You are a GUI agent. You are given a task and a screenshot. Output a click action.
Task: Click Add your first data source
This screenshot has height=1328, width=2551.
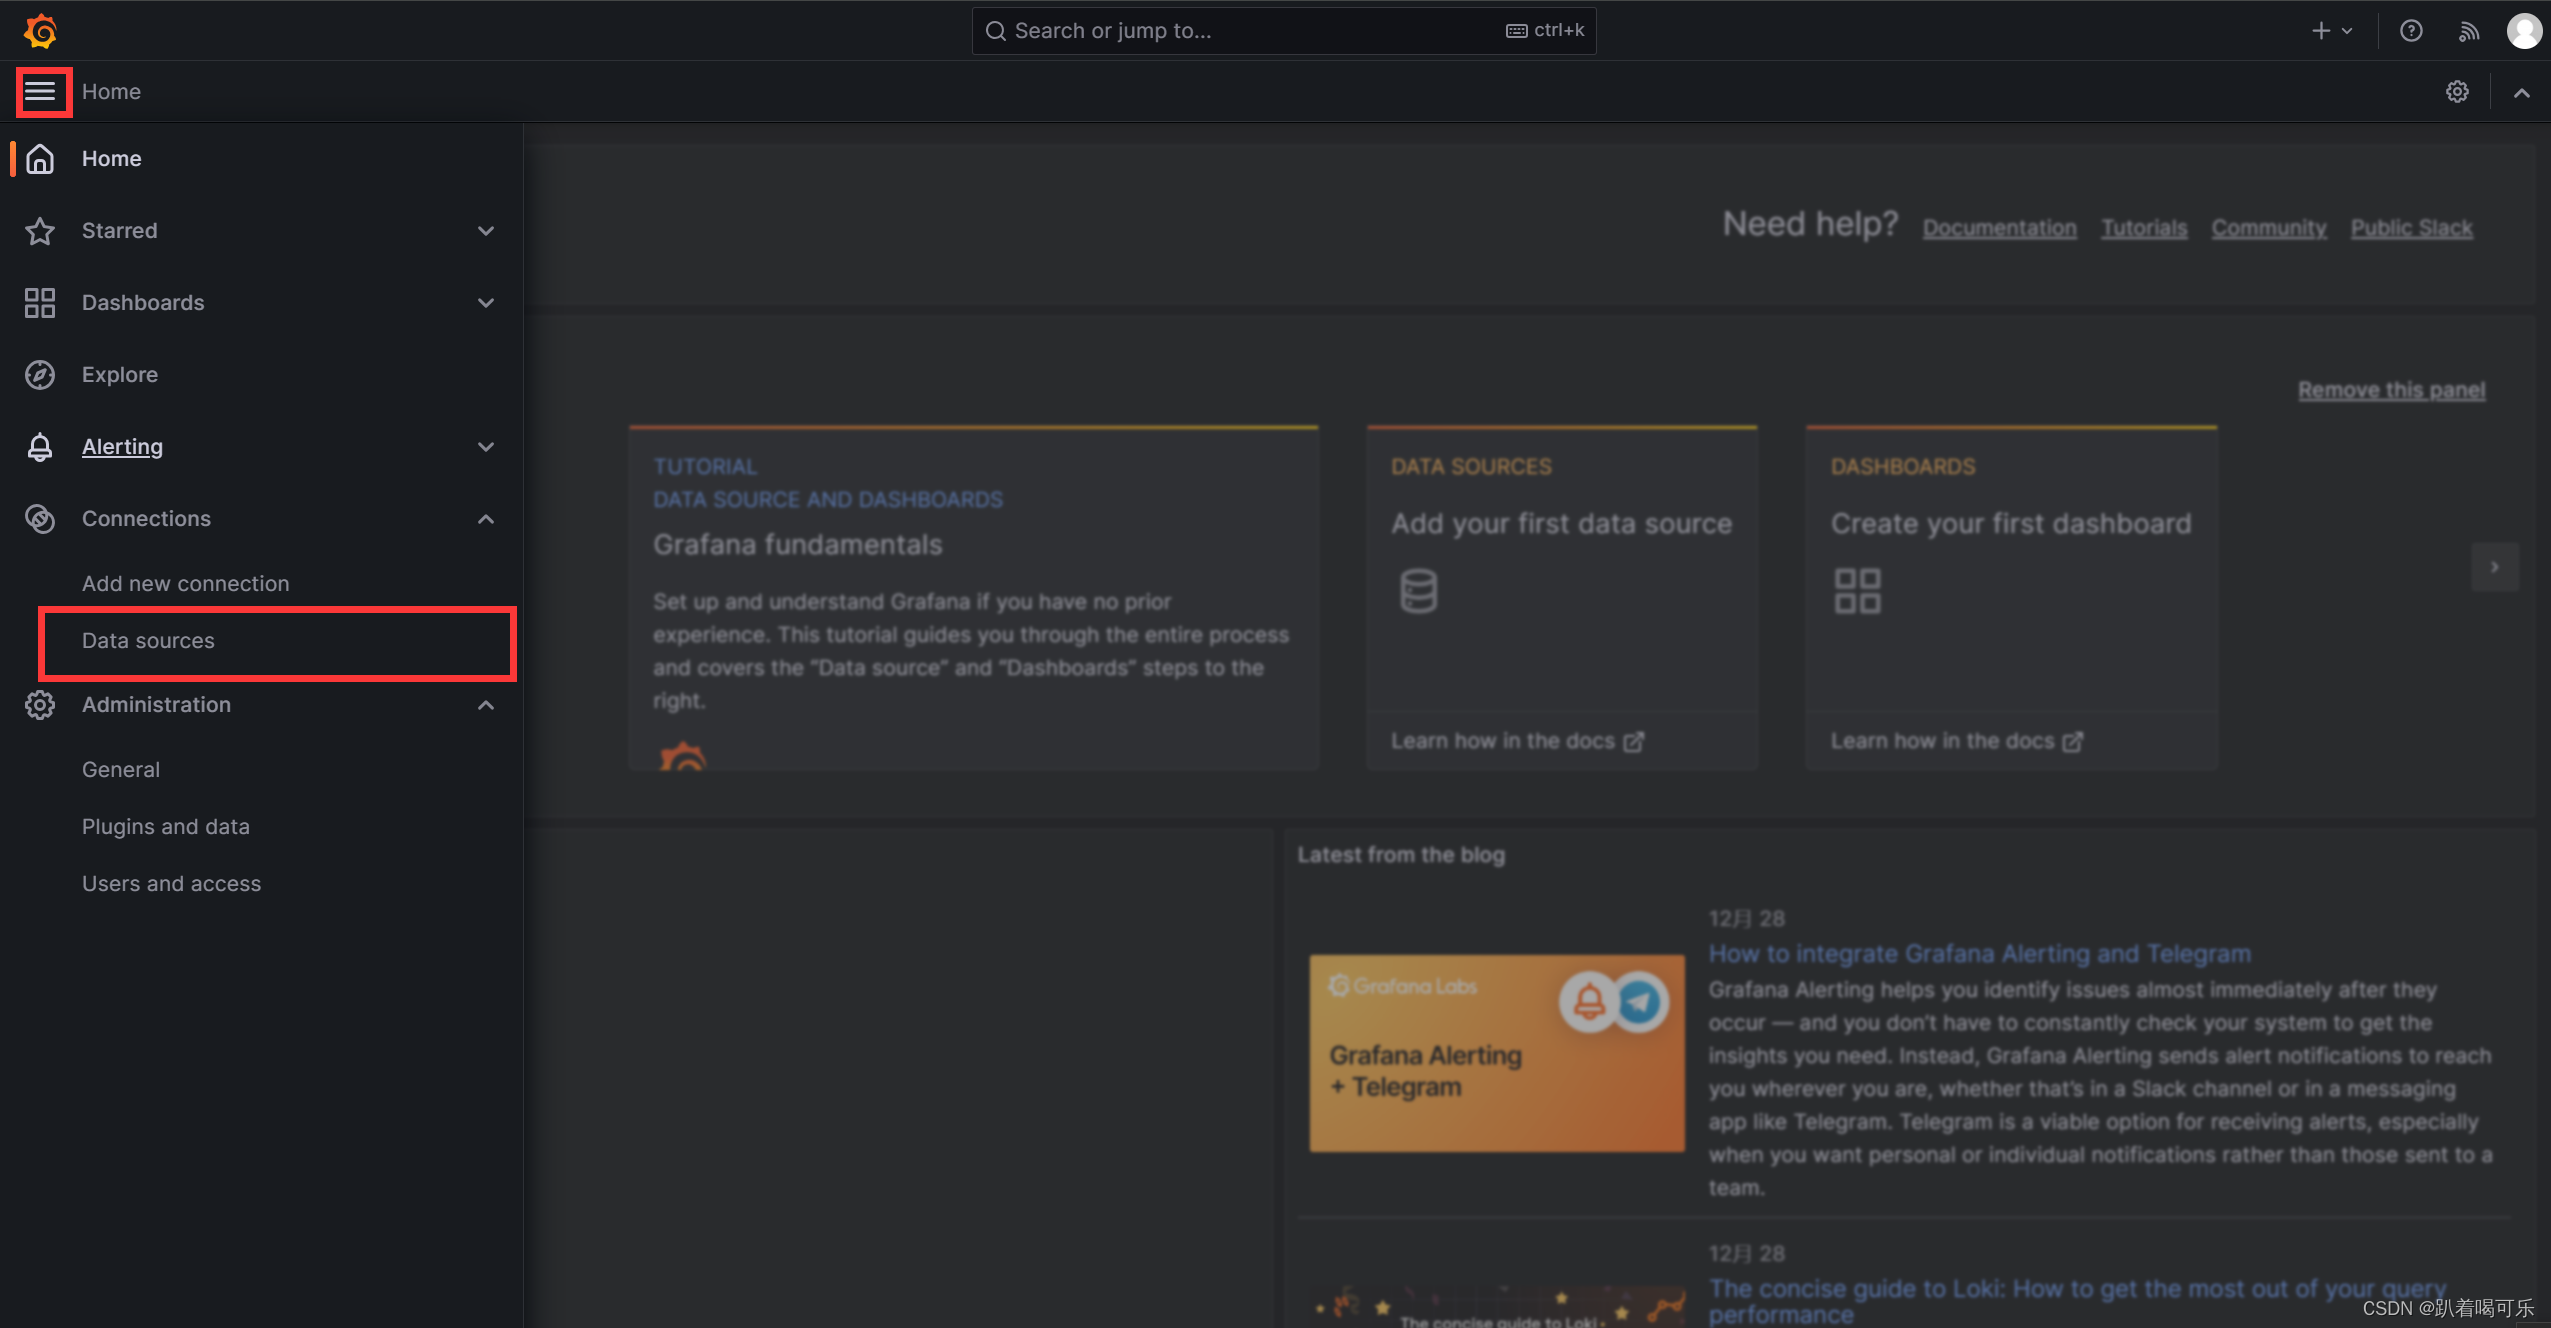click(1561, 524)
